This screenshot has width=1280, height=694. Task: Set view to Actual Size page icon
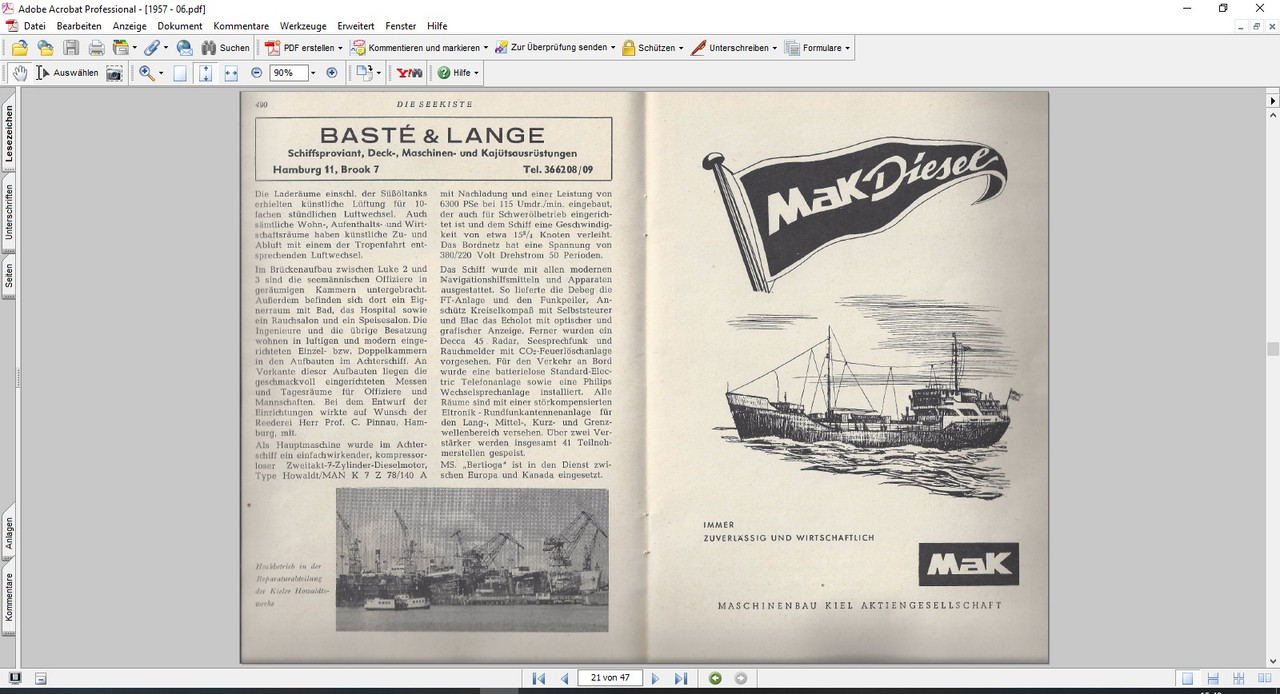[x=180, y=73]
